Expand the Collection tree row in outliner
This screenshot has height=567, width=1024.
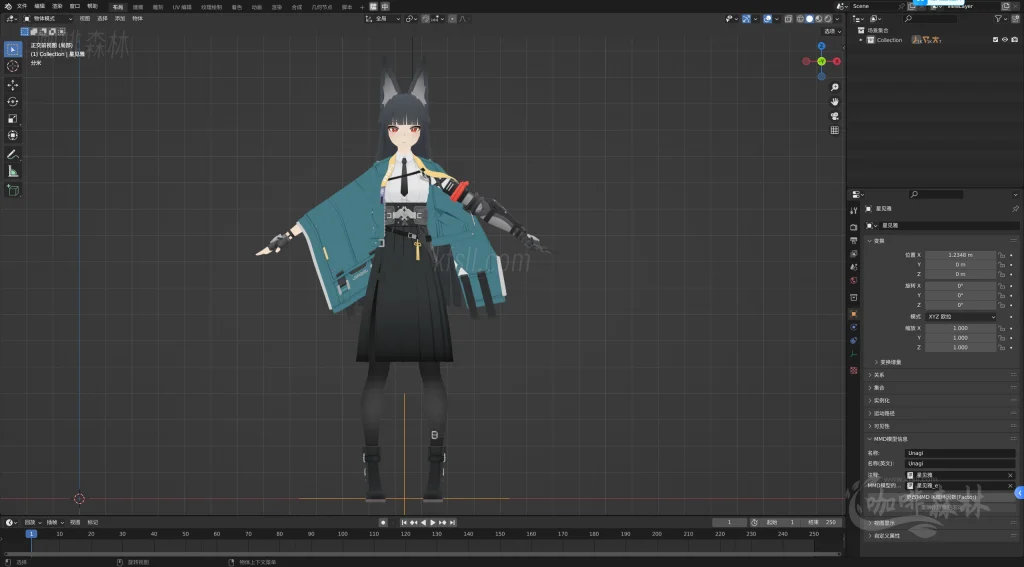(861, 40)
